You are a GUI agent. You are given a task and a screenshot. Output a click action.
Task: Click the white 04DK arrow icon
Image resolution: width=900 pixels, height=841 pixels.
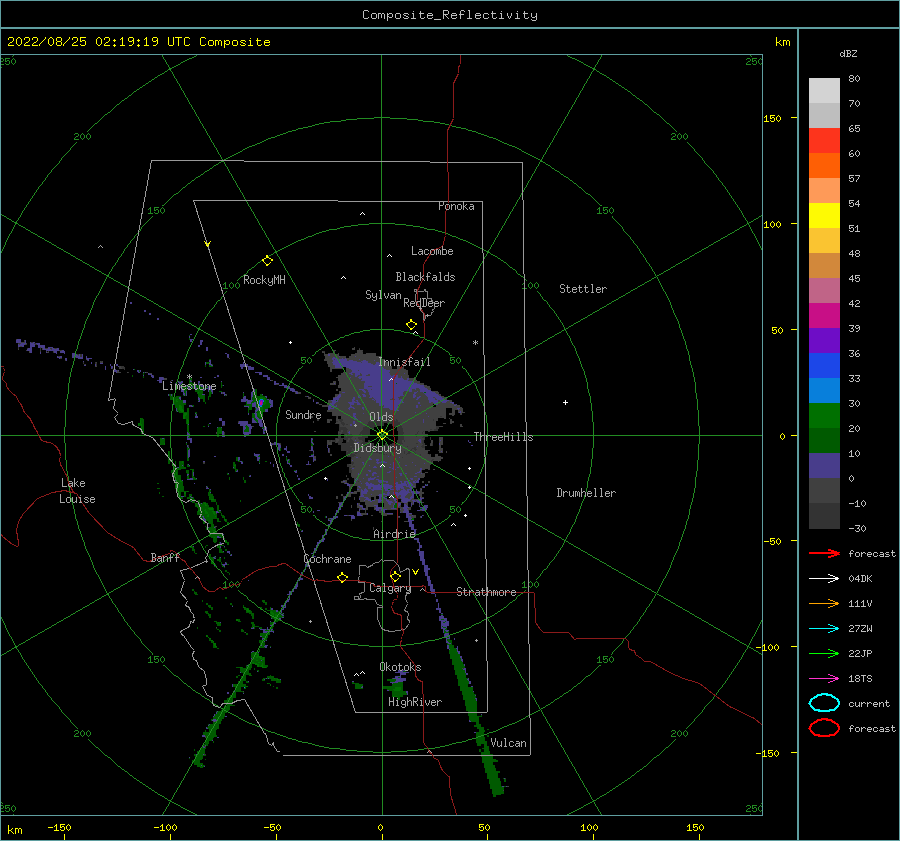point(824,579)
